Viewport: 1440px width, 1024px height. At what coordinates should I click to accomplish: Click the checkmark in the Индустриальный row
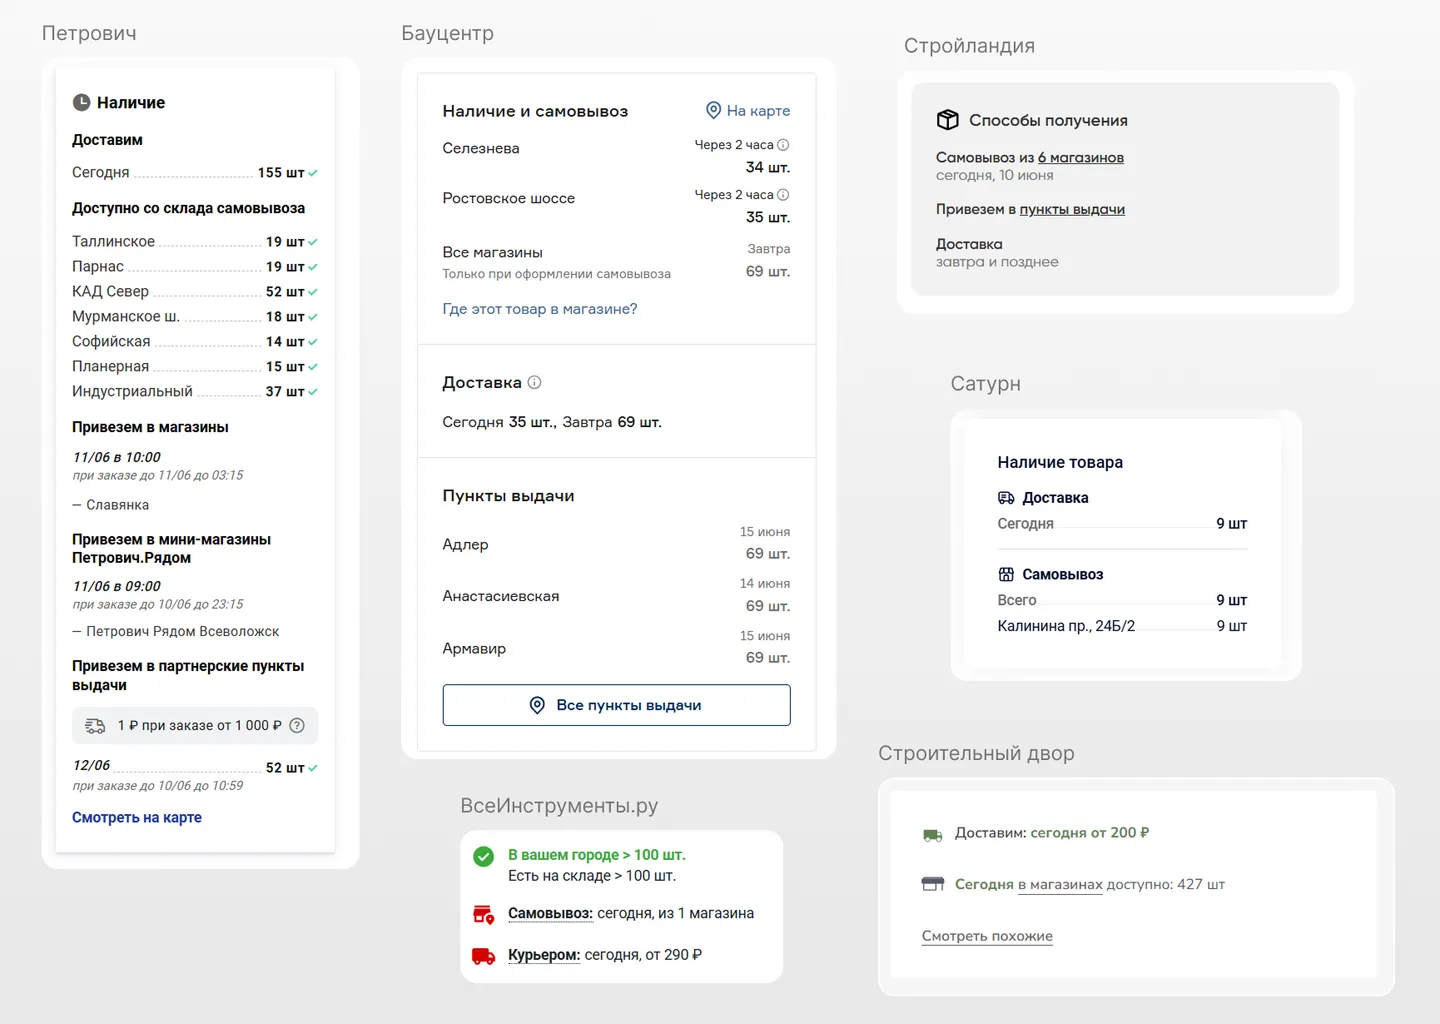pos(313,392)
